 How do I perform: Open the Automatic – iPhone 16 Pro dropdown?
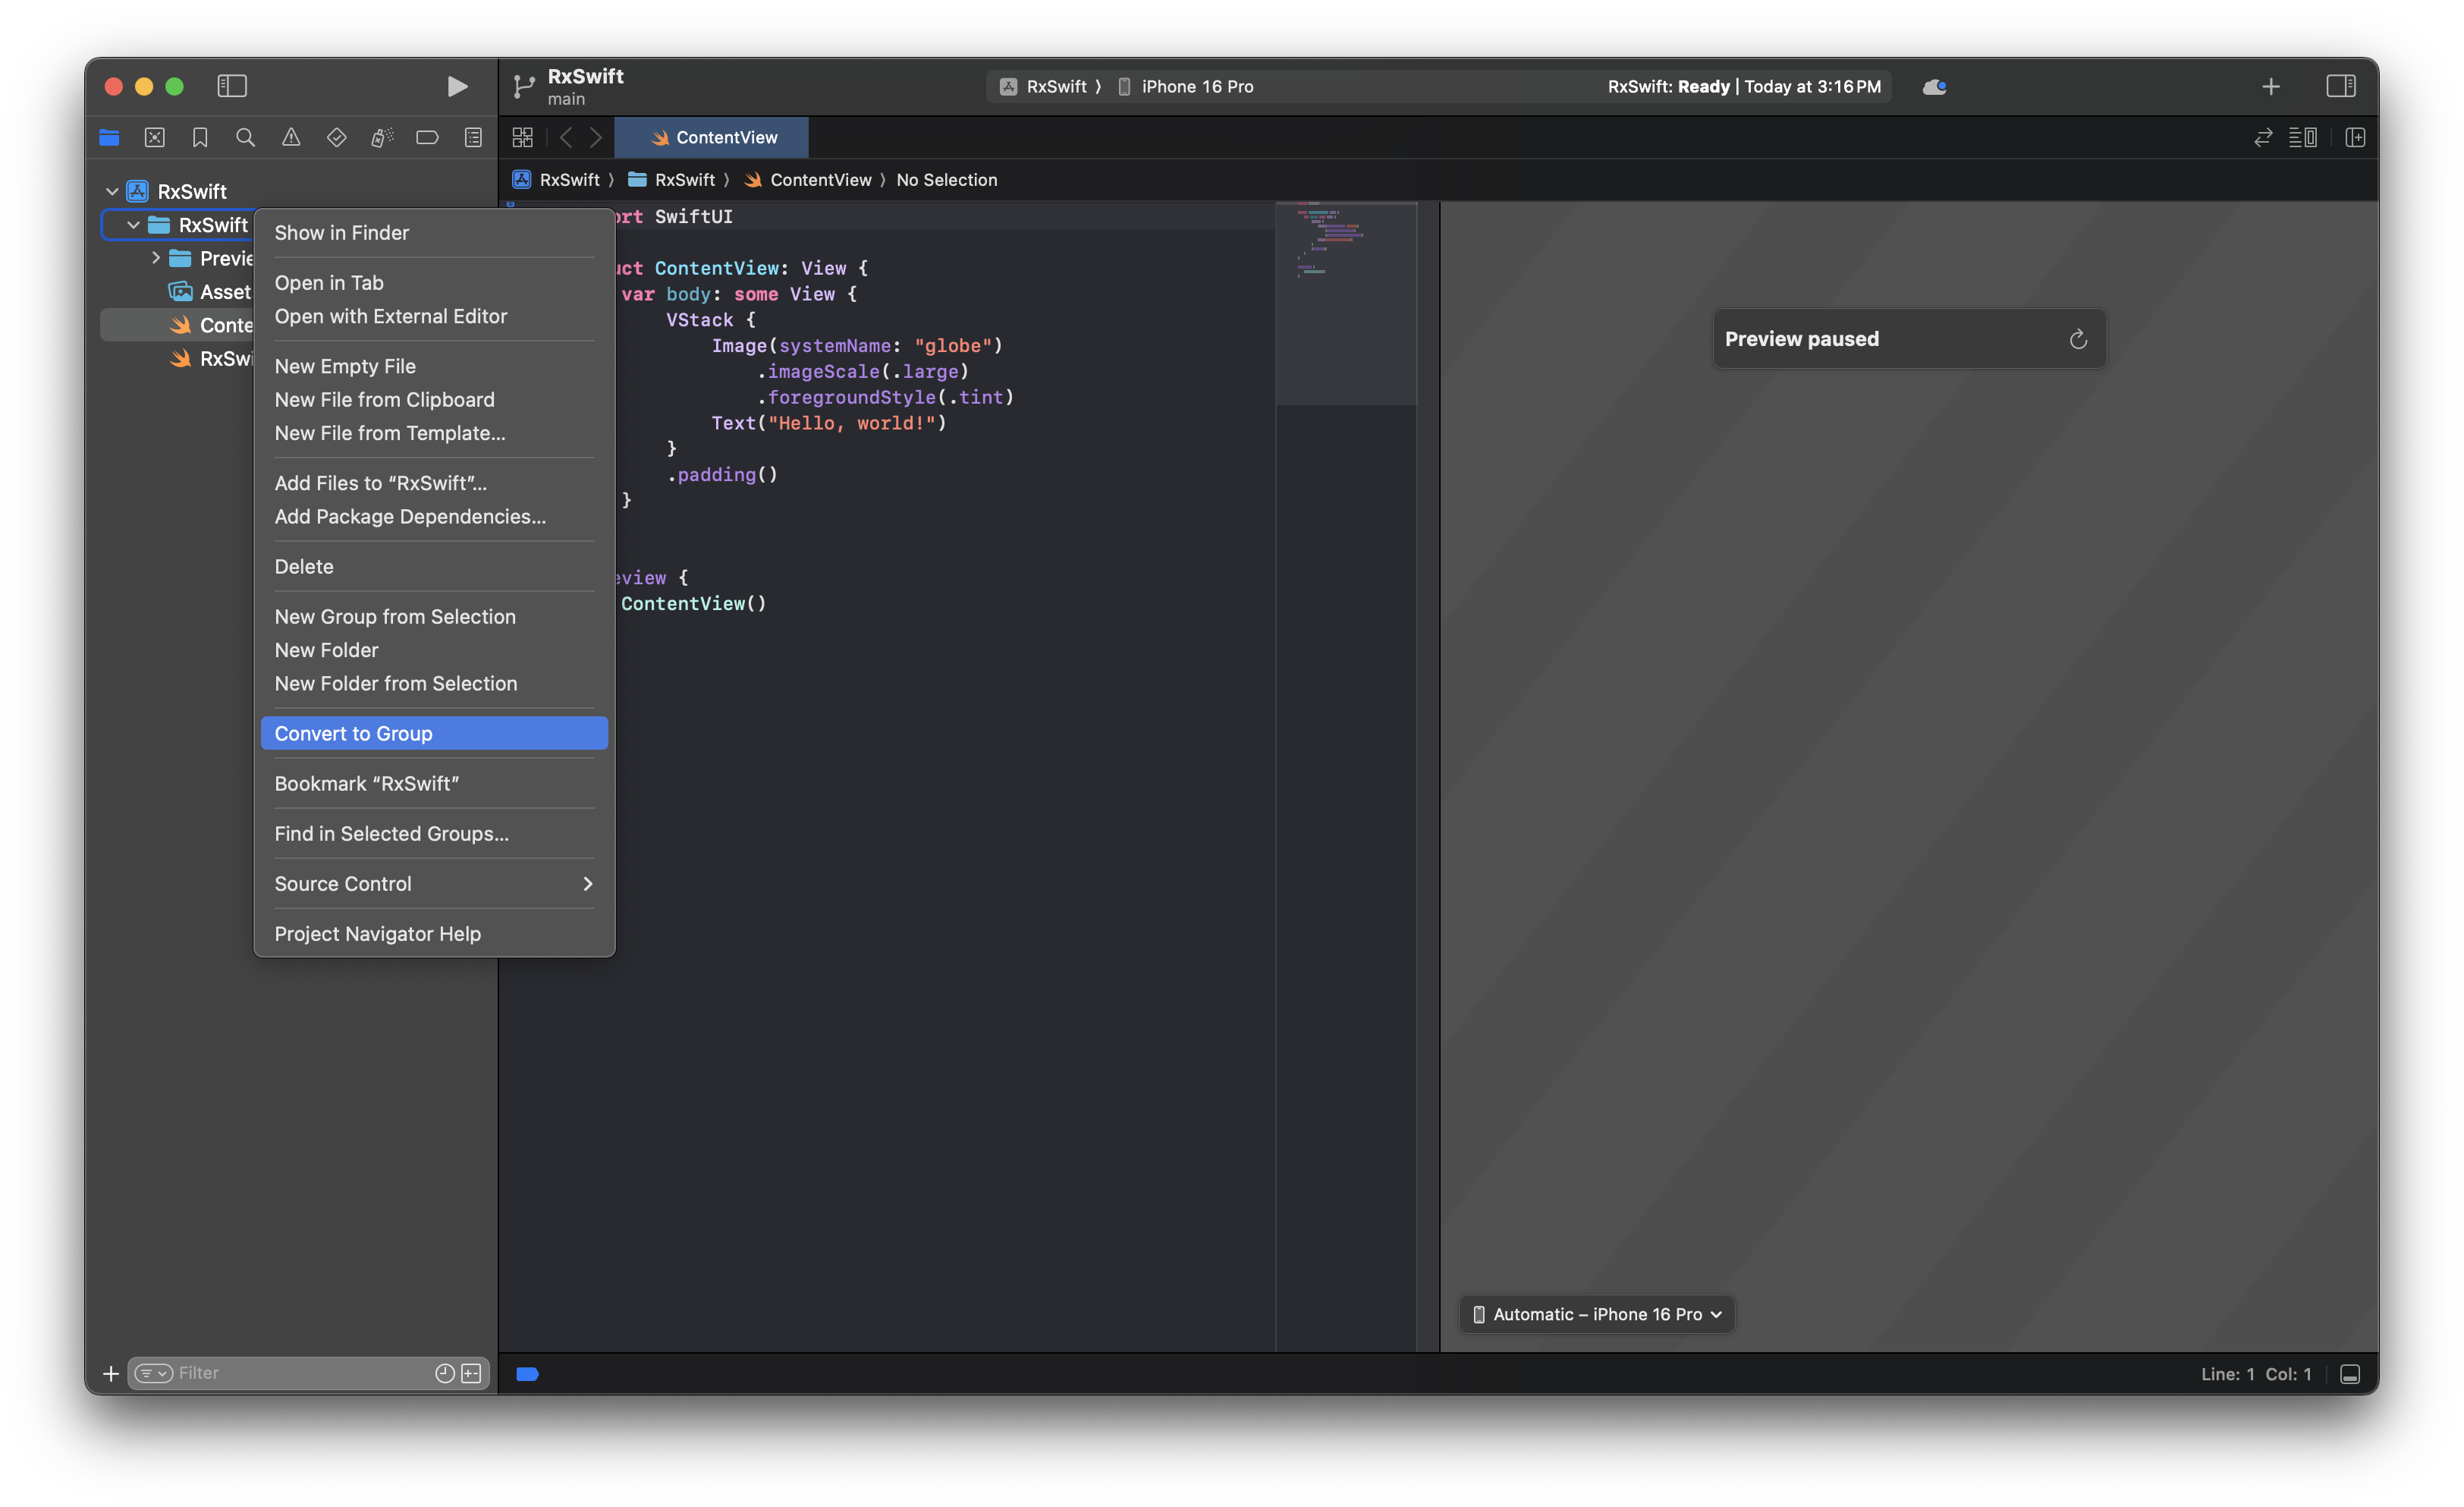[x=1597, y=1314]
